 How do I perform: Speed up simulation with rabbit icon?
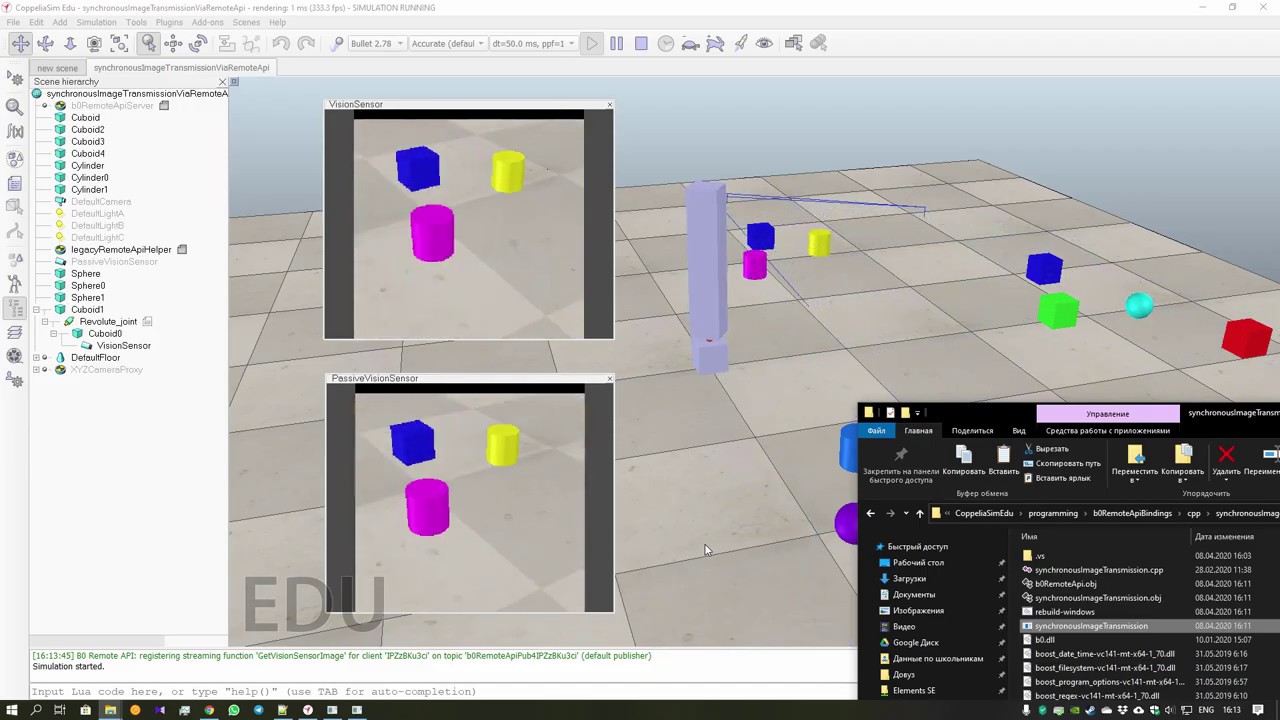[715, 43]
